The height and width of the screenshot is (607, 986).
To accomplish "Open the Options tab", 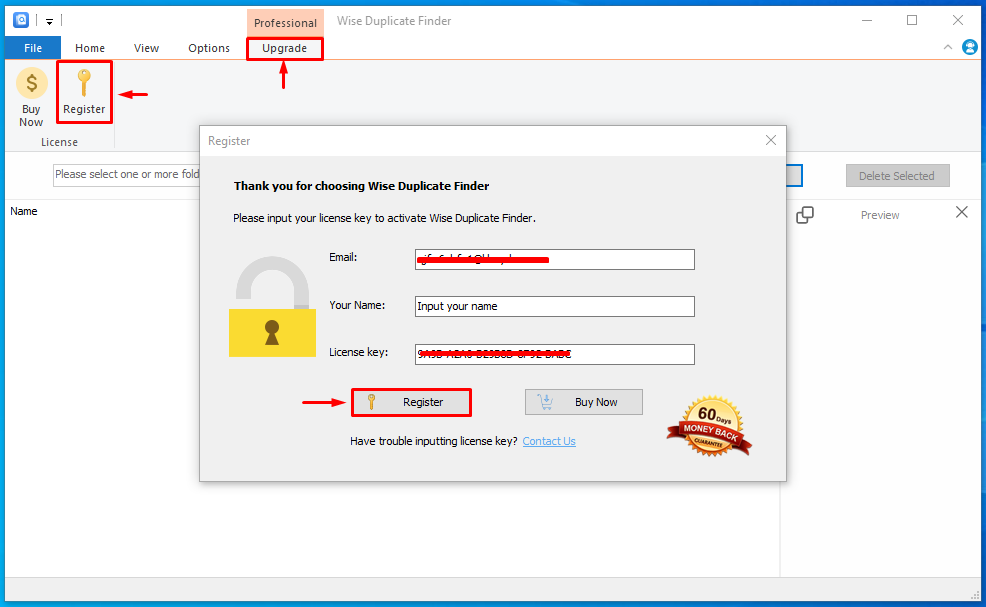I will coord(209,48).
